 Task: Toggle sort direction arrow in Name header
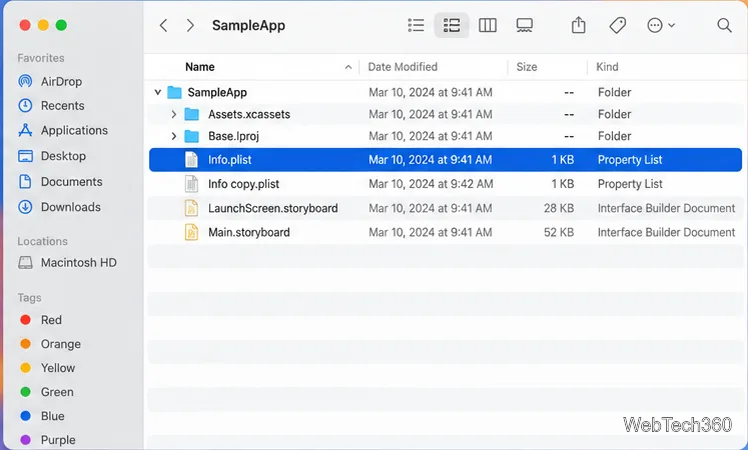click(348, 67)
